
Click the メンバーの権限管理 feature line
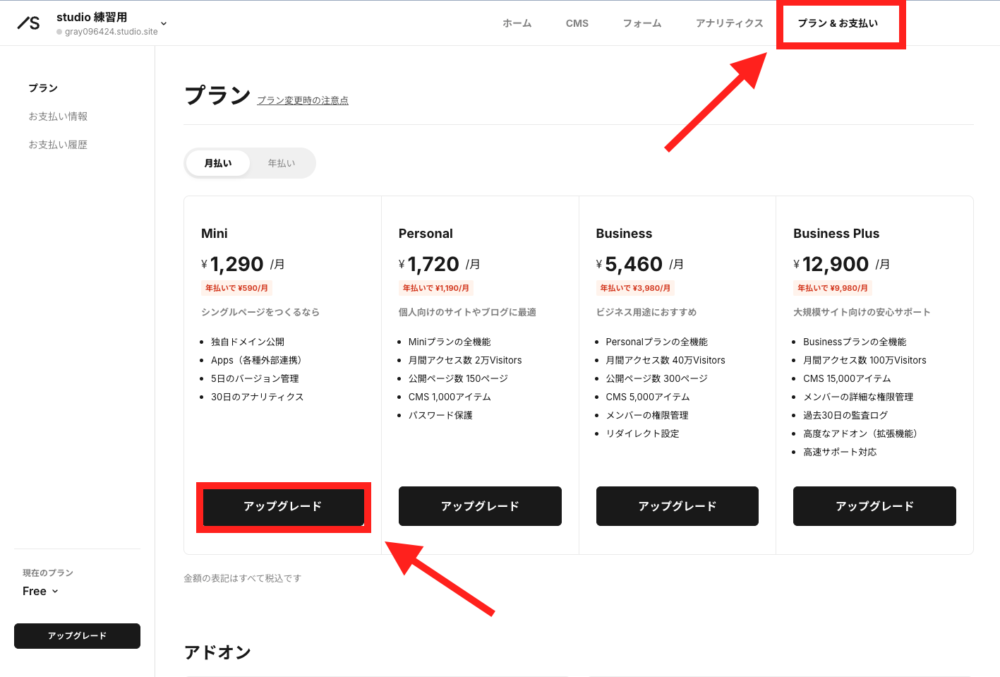tap(647, 415)
